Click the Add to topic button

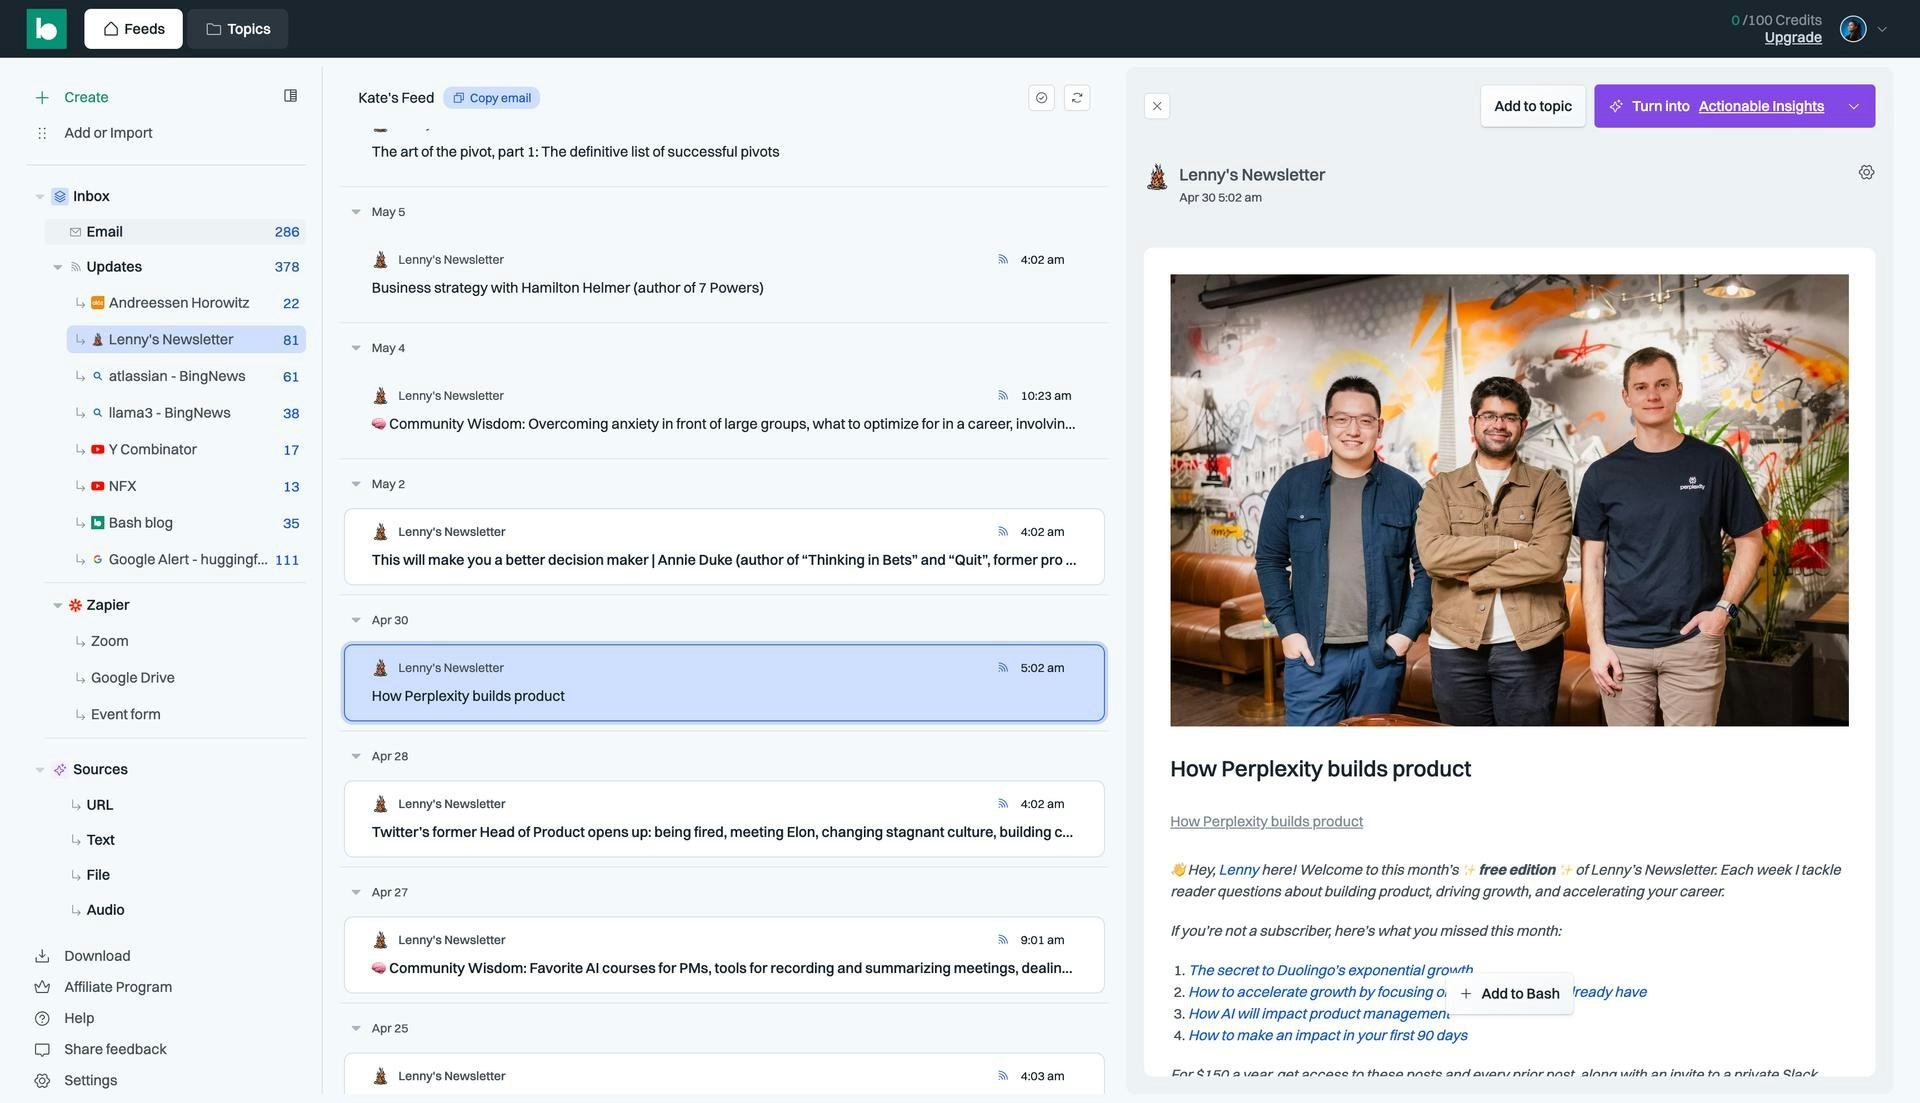click(x=1532, y=106)
